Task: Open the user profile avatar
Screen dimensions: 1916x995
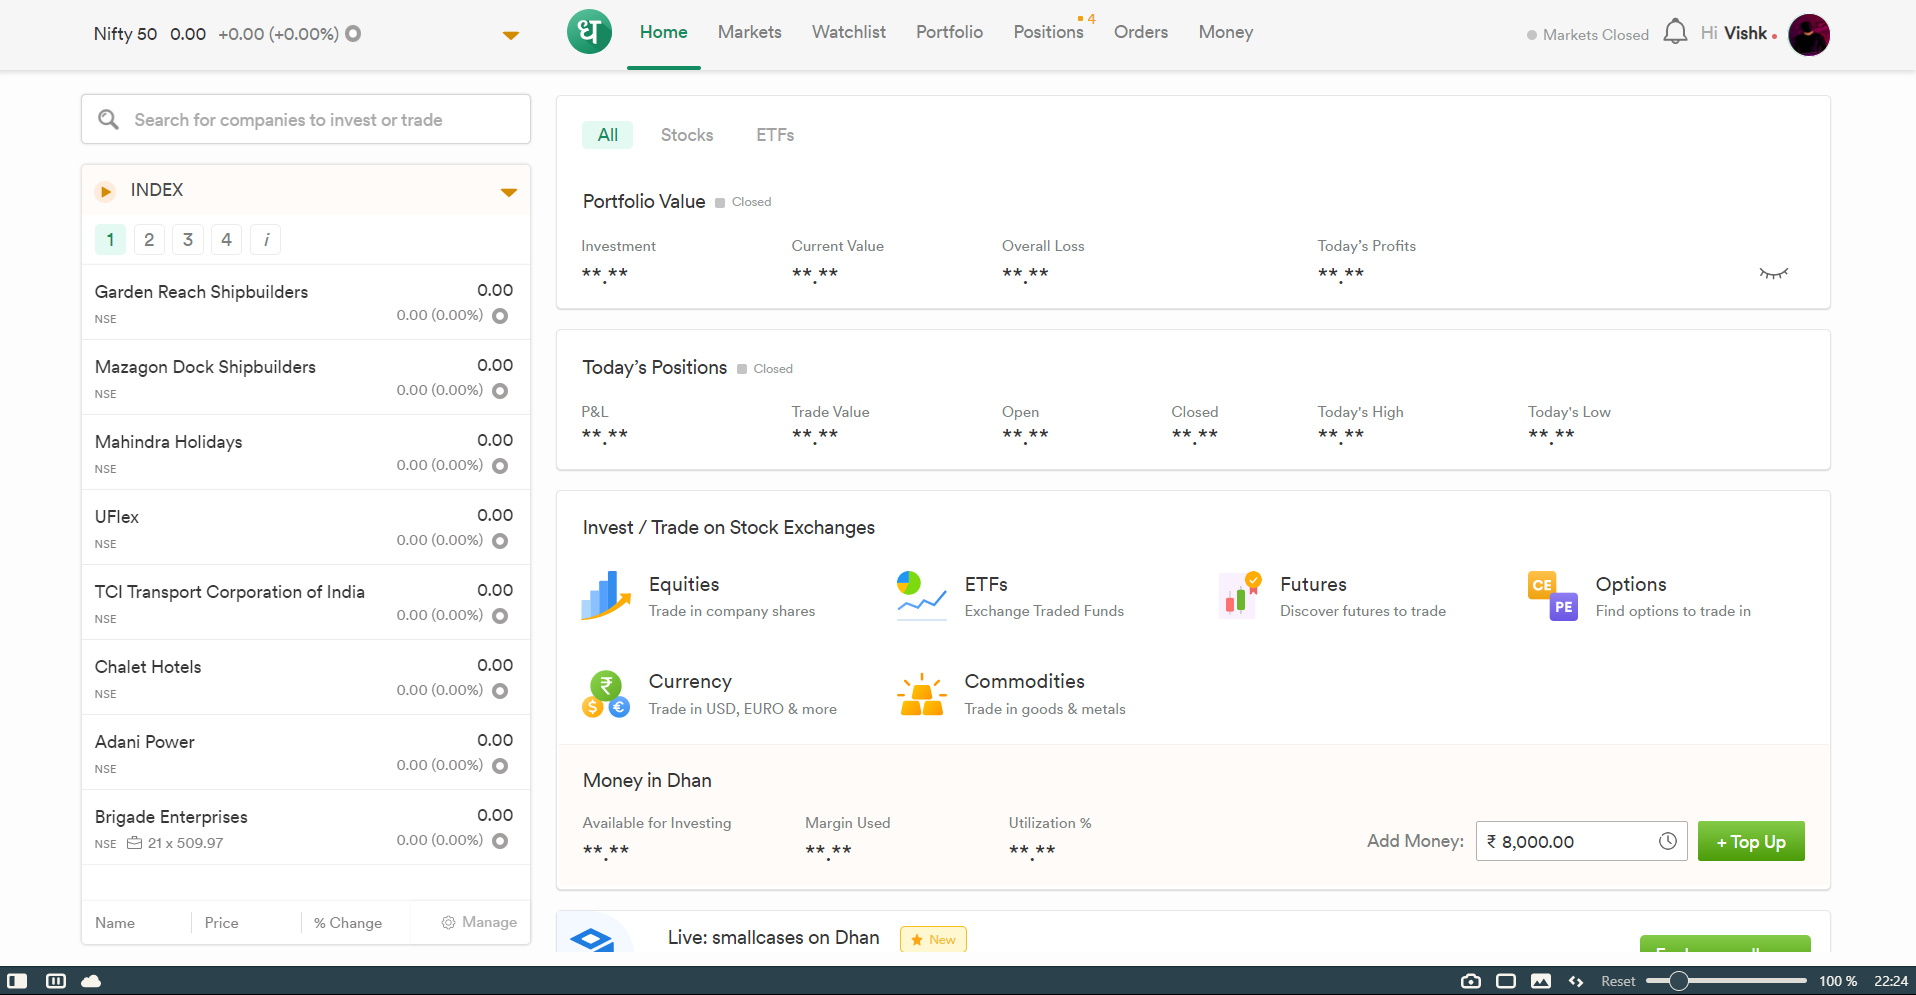Action: [1808, 35]
